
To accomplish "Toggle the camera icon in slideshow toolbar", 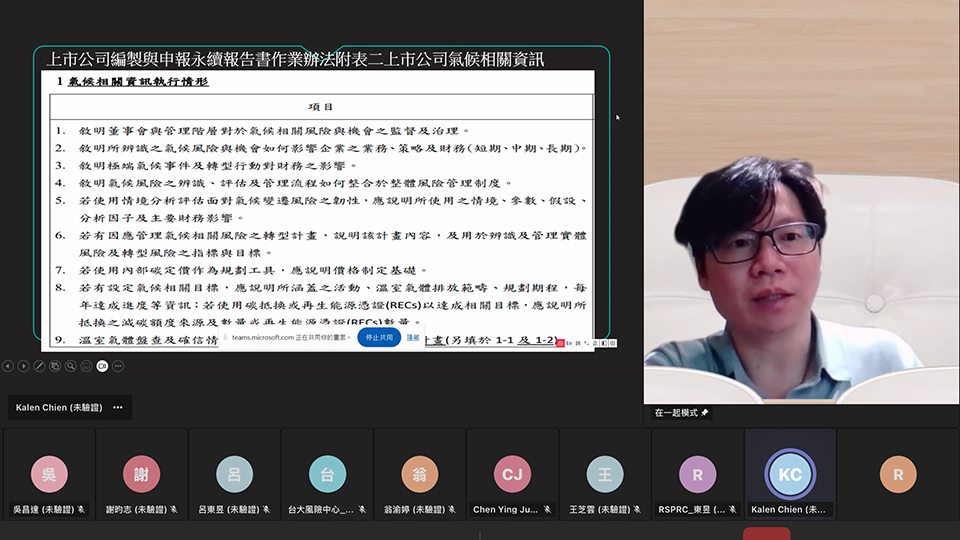I will [x=102, y=366].
